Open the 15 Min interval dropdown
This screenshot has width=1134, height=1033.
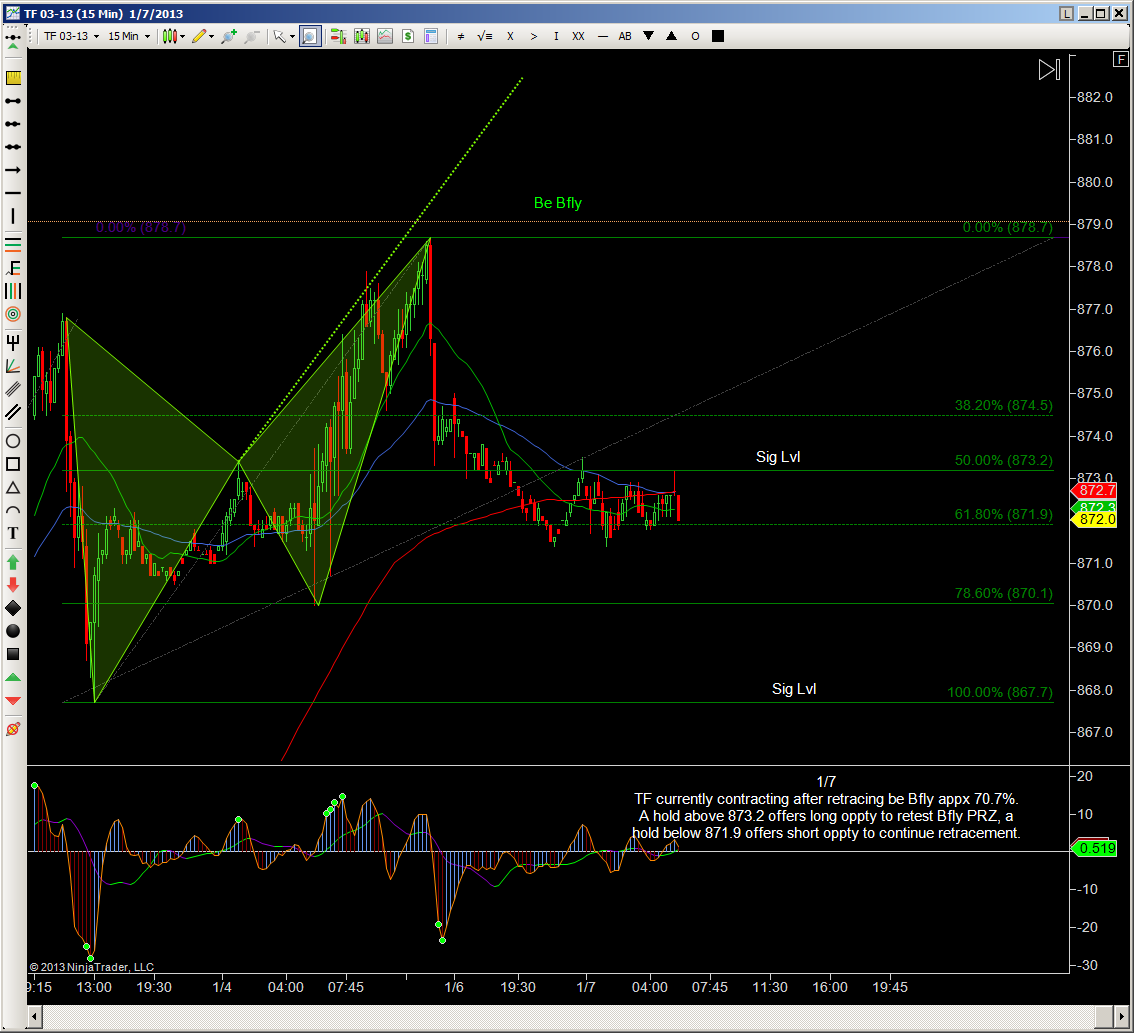click(x=128, y=36)
